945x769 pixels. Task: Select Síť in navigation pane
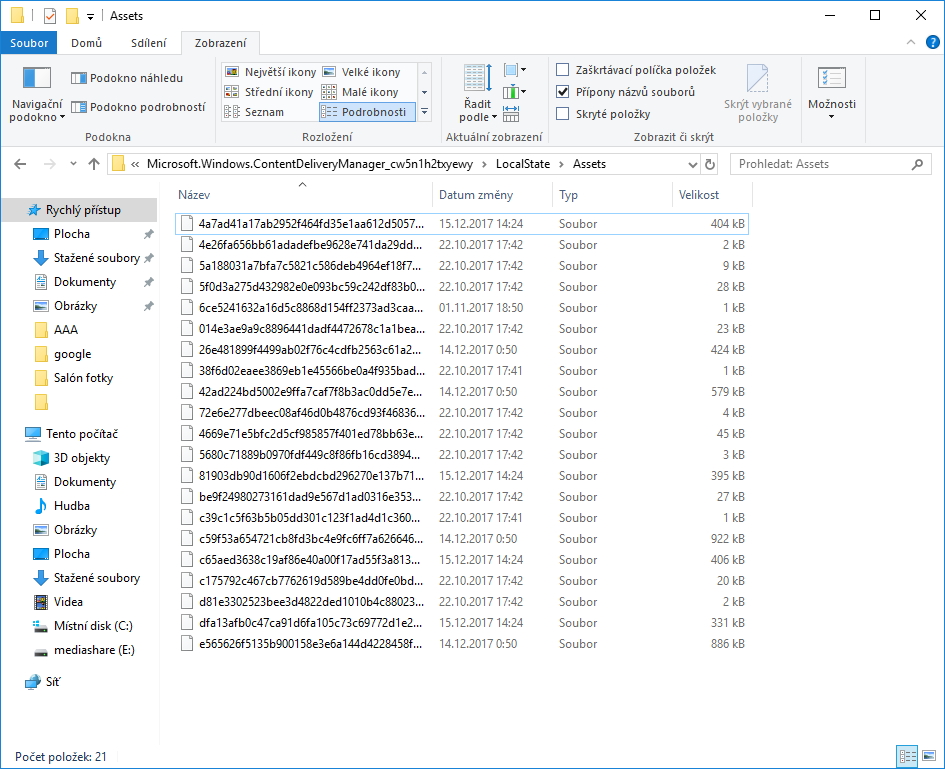pos(53,682)
